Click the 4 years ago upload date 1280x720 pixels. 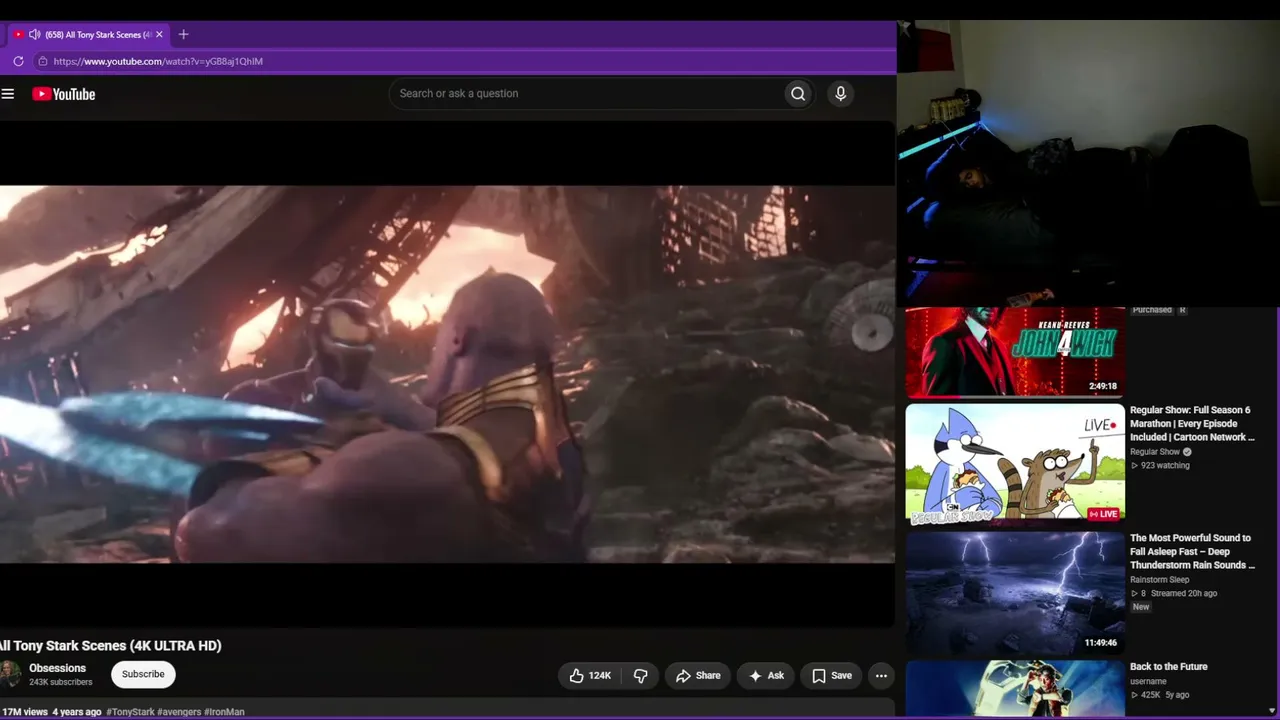pyautogui.click(x=77, y=712)
